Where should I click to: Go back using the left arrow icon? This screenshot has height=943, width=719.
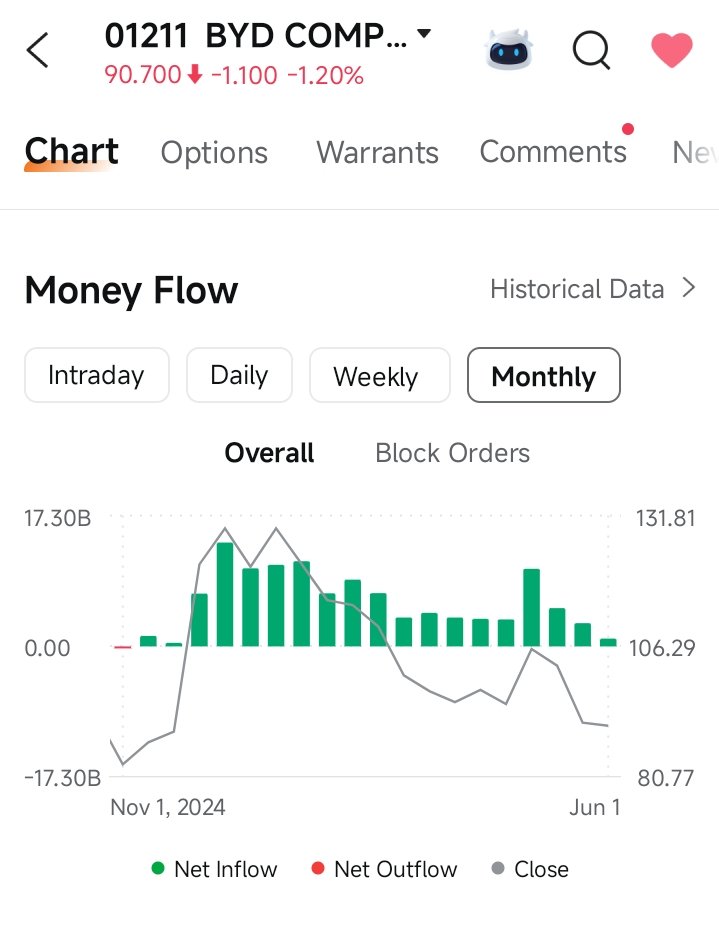tap(37, 50)
